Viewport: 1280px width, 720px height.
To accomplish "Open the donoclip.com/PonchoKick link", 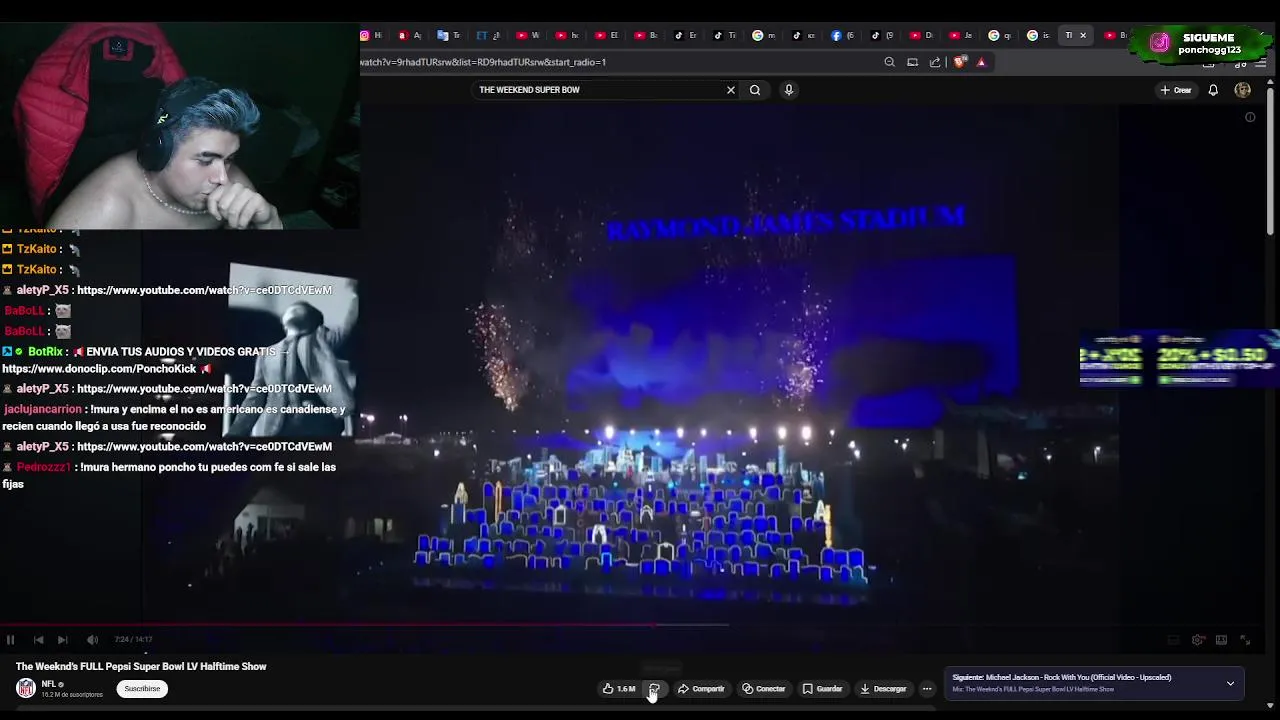I will pos(99,369).
